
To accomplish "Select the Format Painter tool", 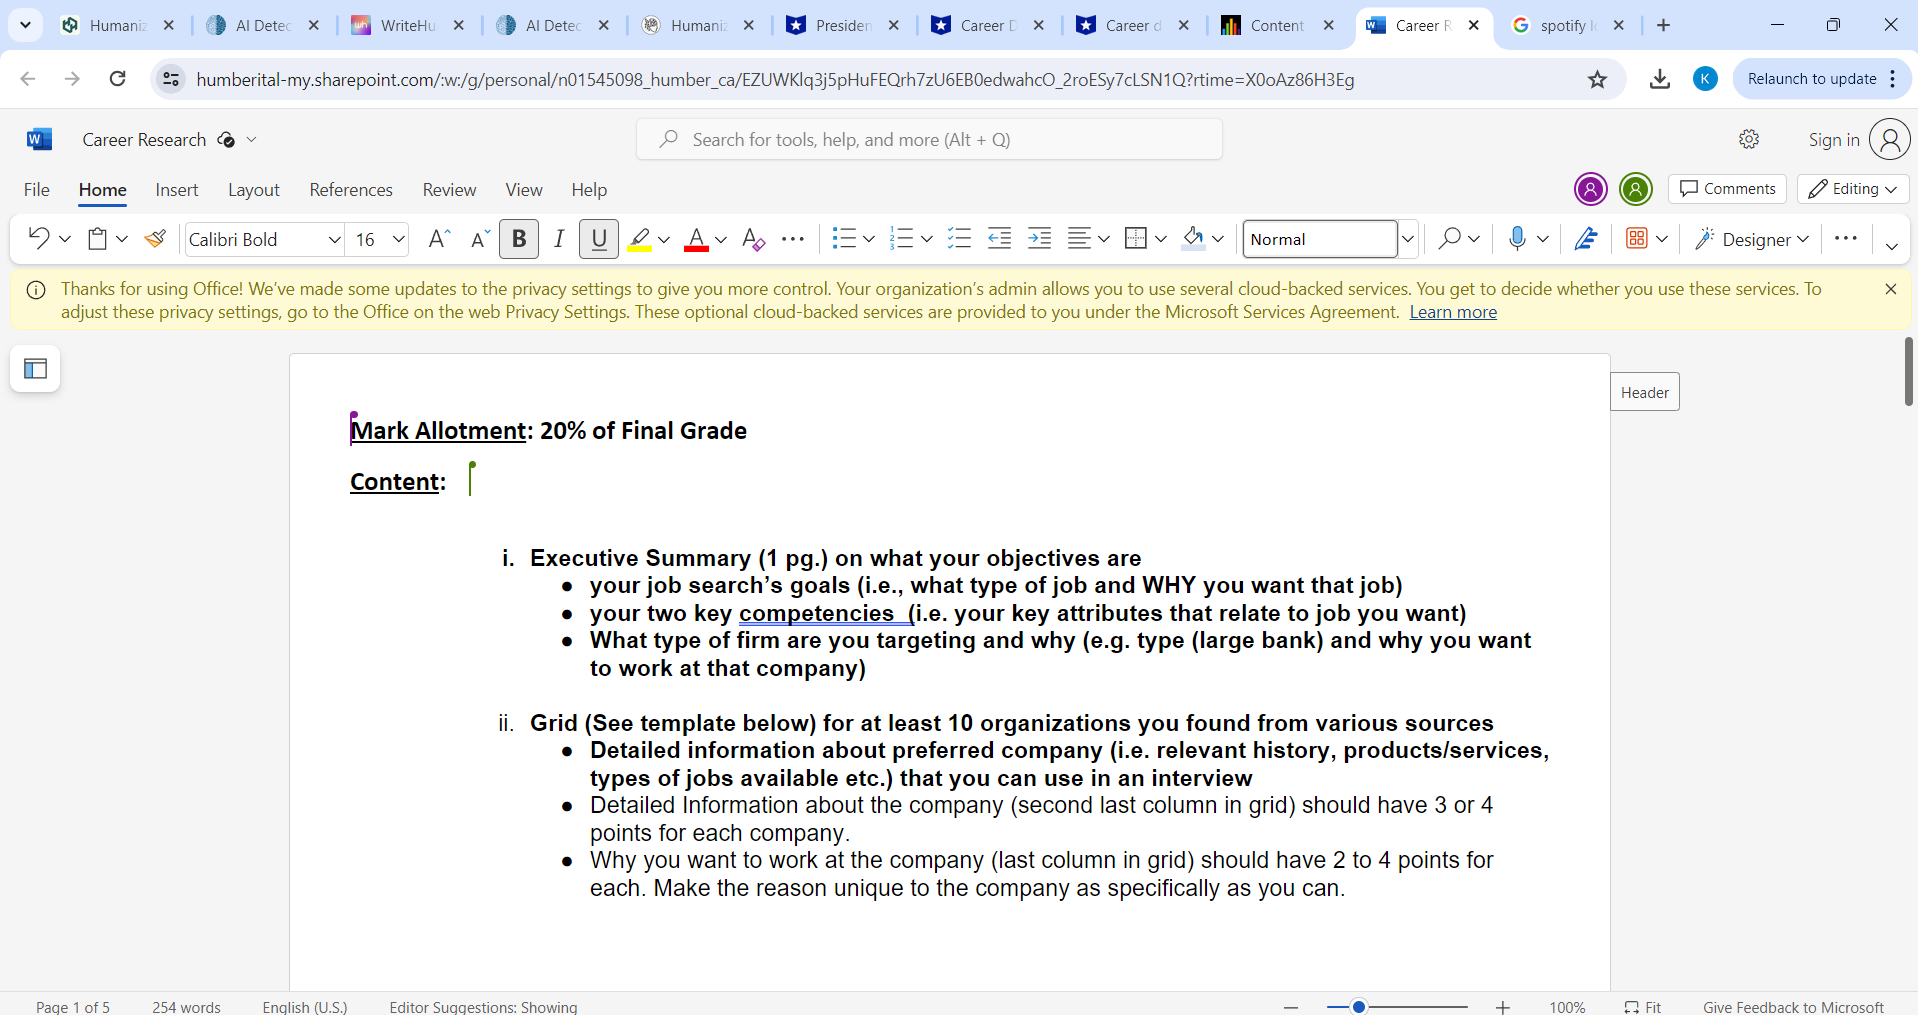I will pyautogui.click(x=155, y=239).
